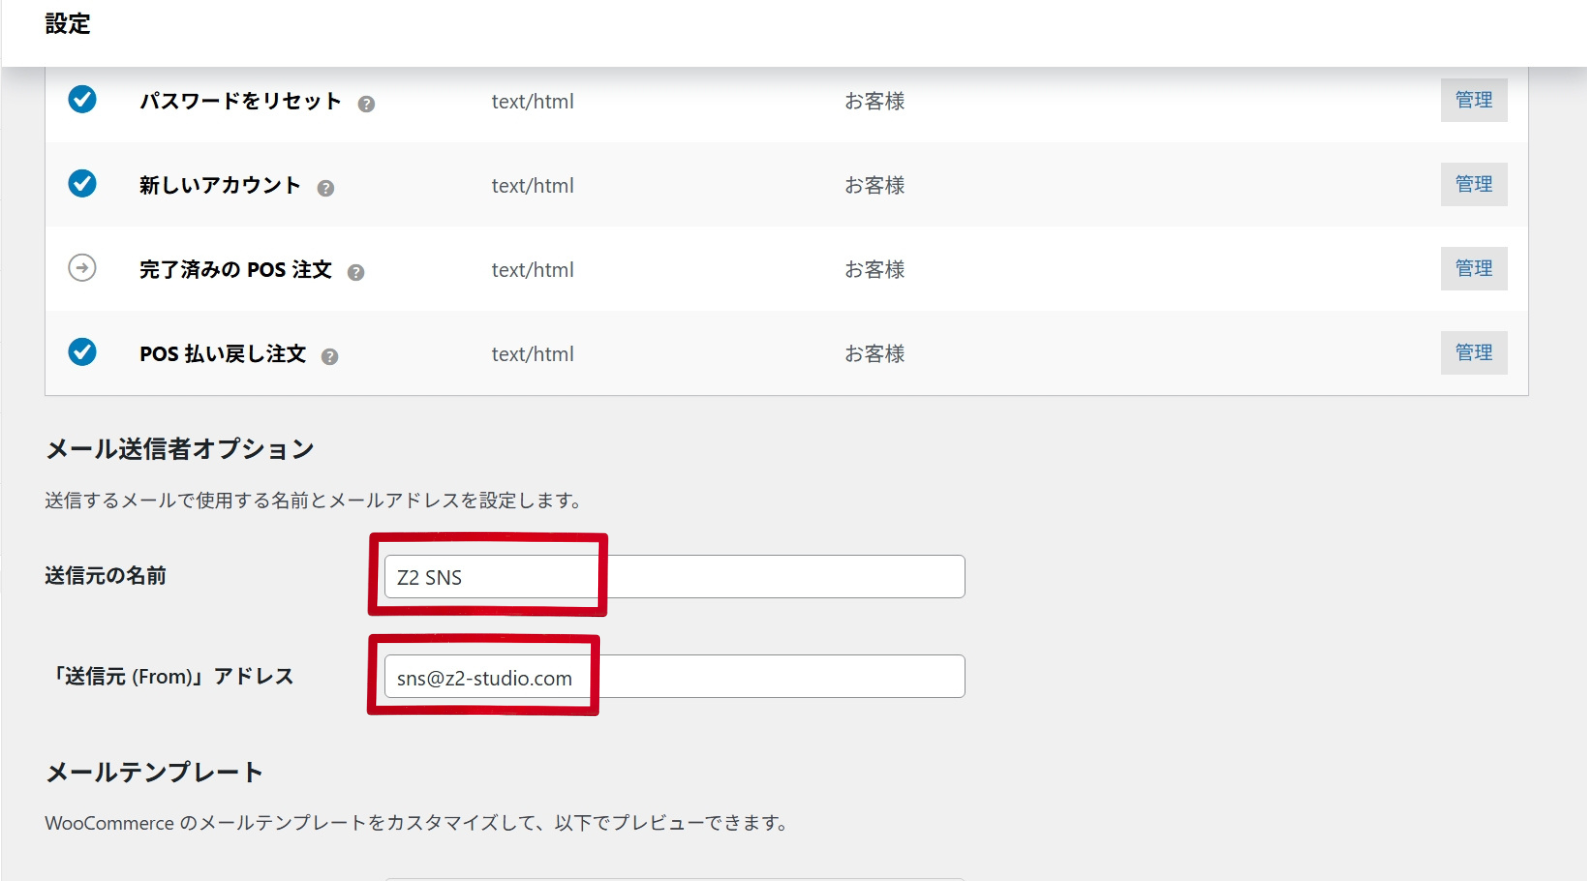Image resolution: width=1587 pixels, height=881 pixels.
Task: Click enabled checkmark icon for POS 払い戻し注文
Action: pos(82,352)
